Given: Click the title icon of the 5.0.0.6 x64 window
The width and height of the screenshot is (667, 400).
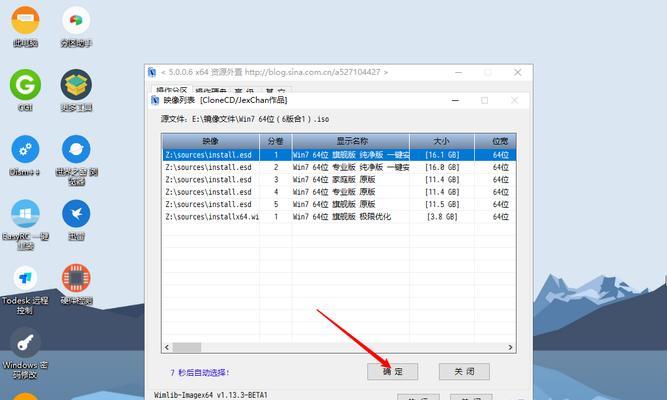Looking at the screenshot, I should [x=152, y=72].
